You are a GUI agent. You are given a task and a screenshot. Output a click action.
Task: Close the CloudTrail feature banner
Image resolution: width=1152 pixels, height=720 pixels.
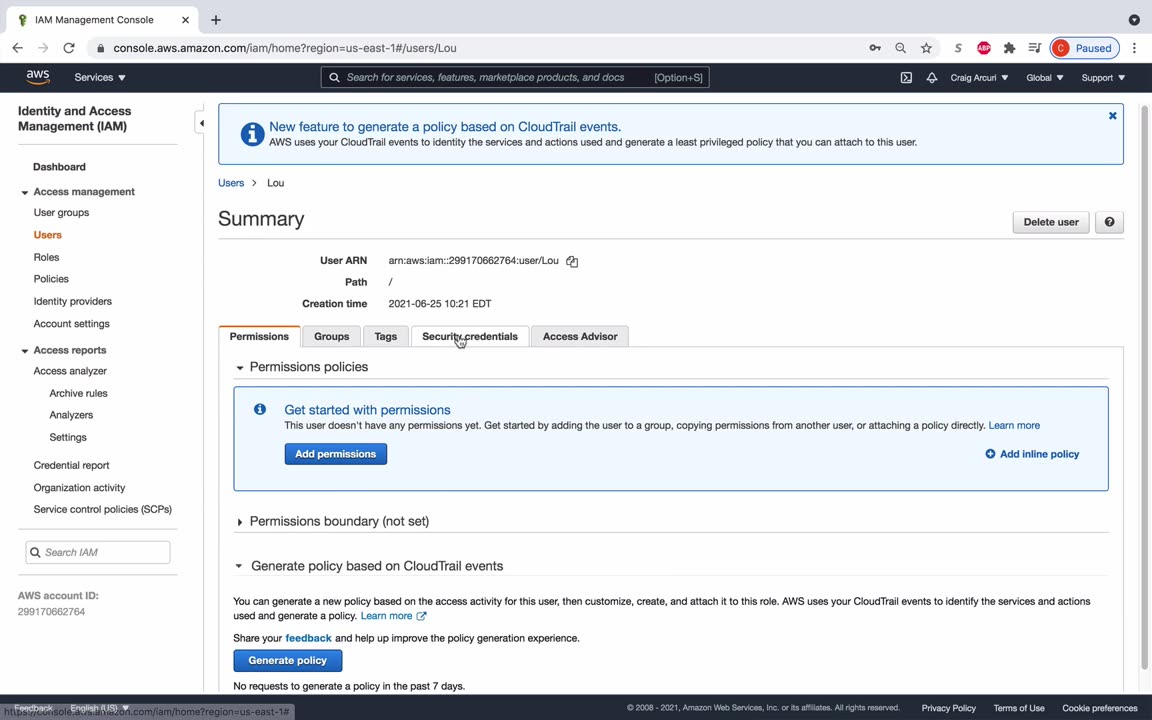coord(1112,115)
